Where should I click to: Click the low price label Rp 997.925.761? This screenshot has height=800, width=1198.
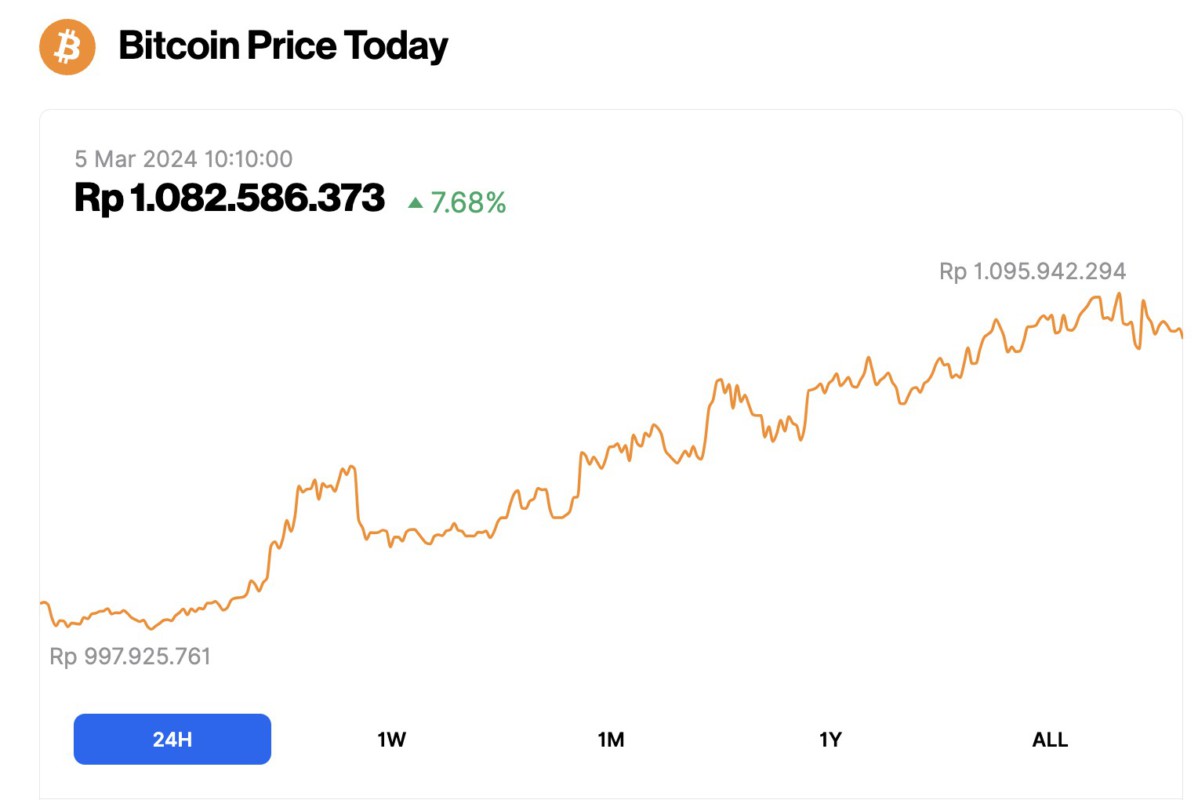click(x=131, y=657)
